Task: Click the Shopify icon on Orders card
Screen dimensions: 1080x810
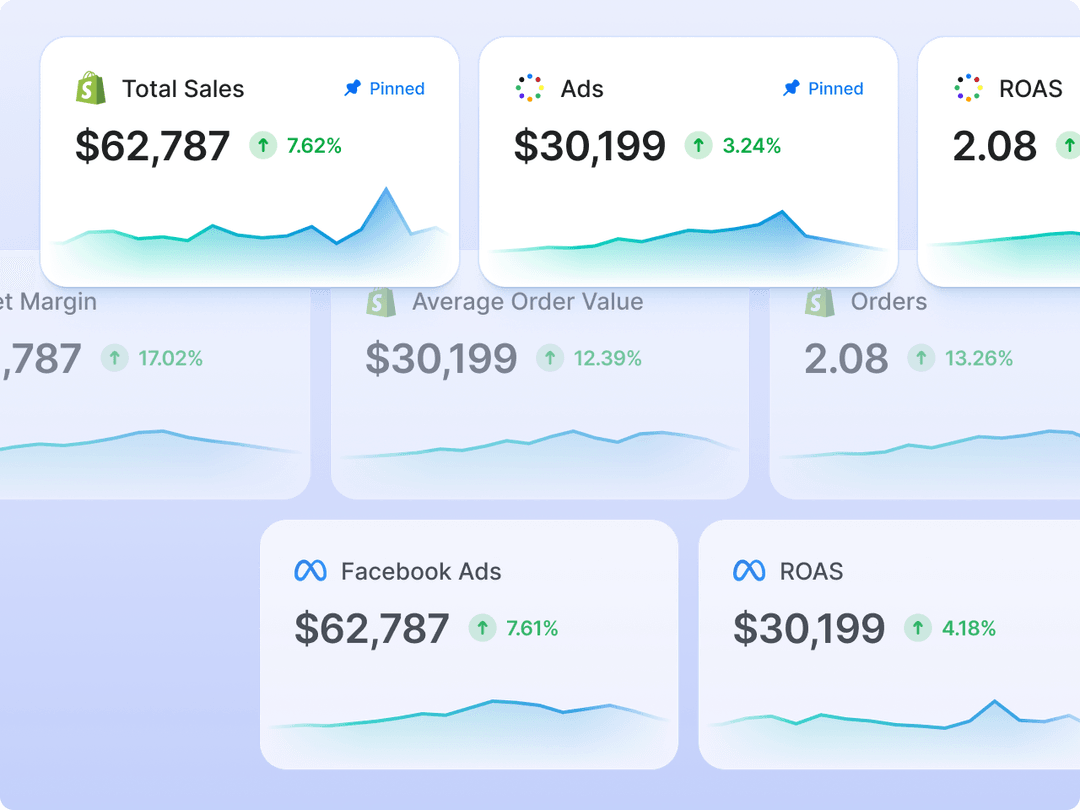Action: pos(820,302)
